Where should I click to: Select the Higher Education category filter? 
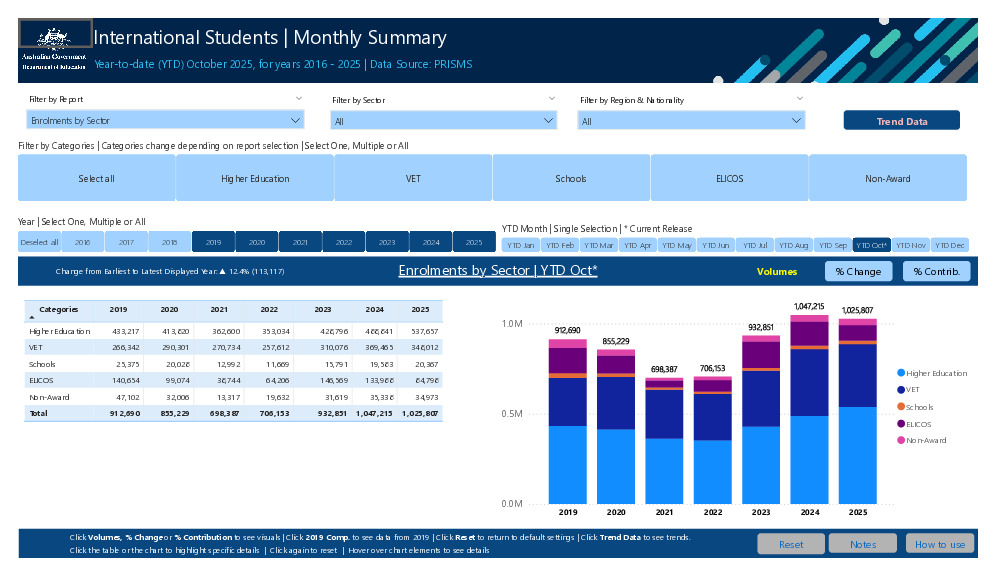coord(254,177)
